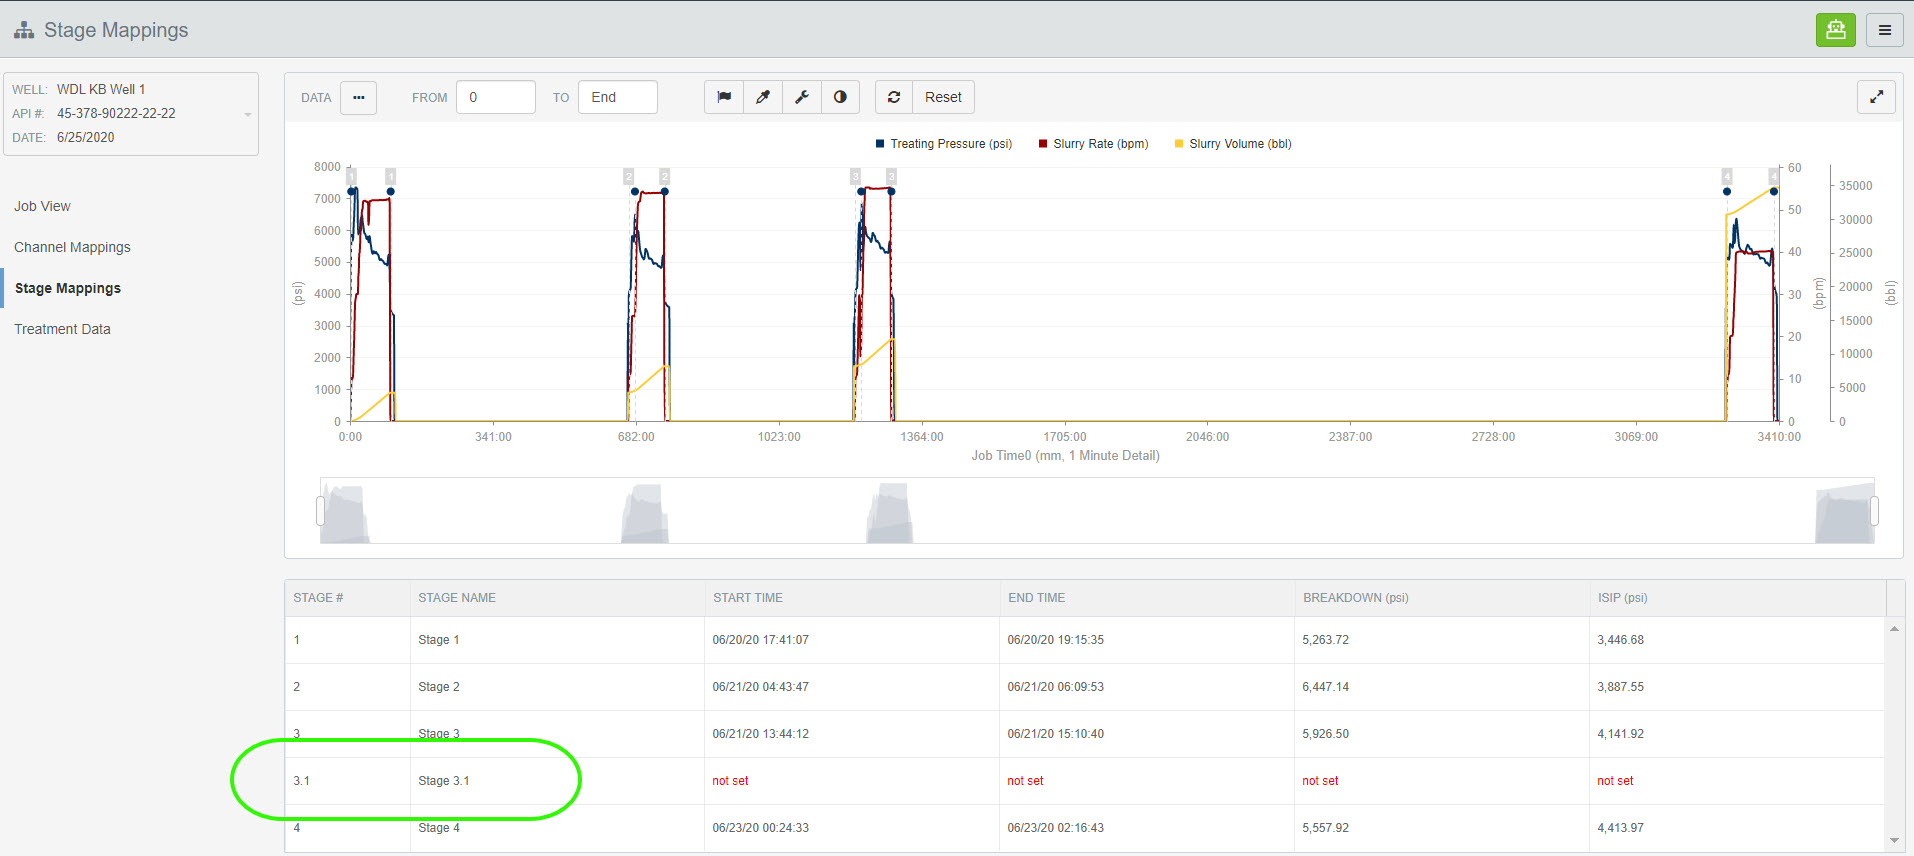The width and height of the screenshot is (1914, 856).
Task: Open the wrench settings tool
Action: click(802, 97)
